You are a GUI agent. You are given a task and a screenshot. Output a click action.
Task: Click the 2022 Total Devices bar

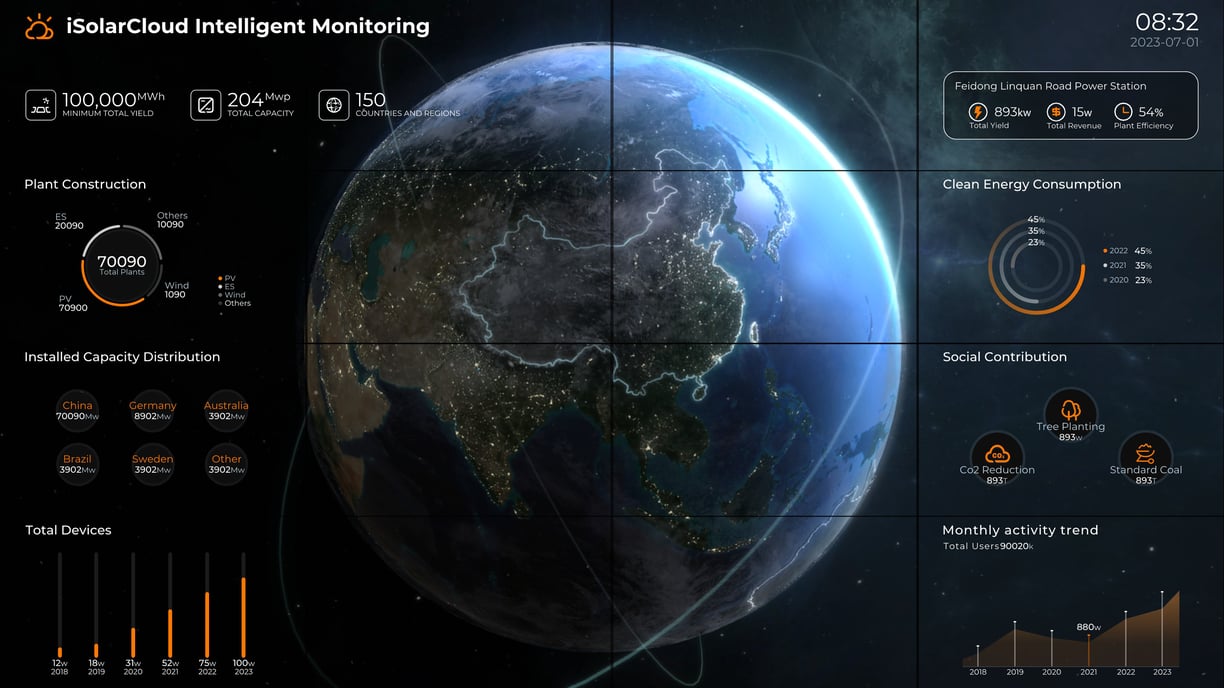(207, 605)
